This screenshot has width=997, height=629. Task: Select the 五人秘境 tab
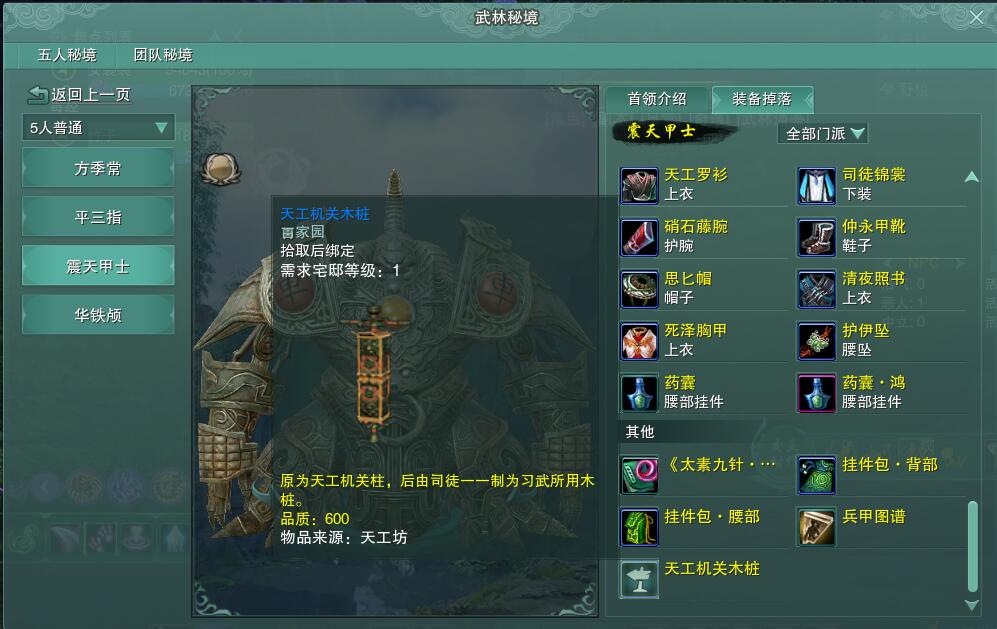(67, 55)
